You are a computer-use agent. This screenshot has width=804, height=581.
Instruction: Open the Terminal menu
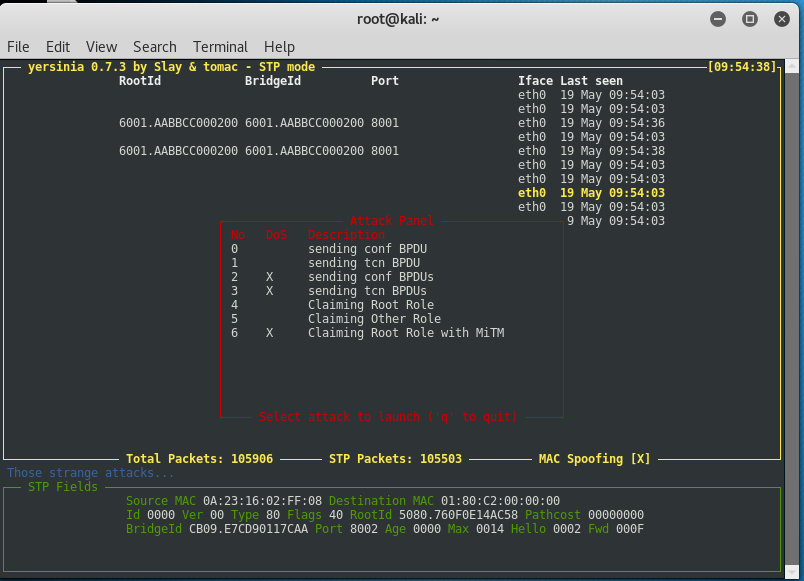pos(220,47)
